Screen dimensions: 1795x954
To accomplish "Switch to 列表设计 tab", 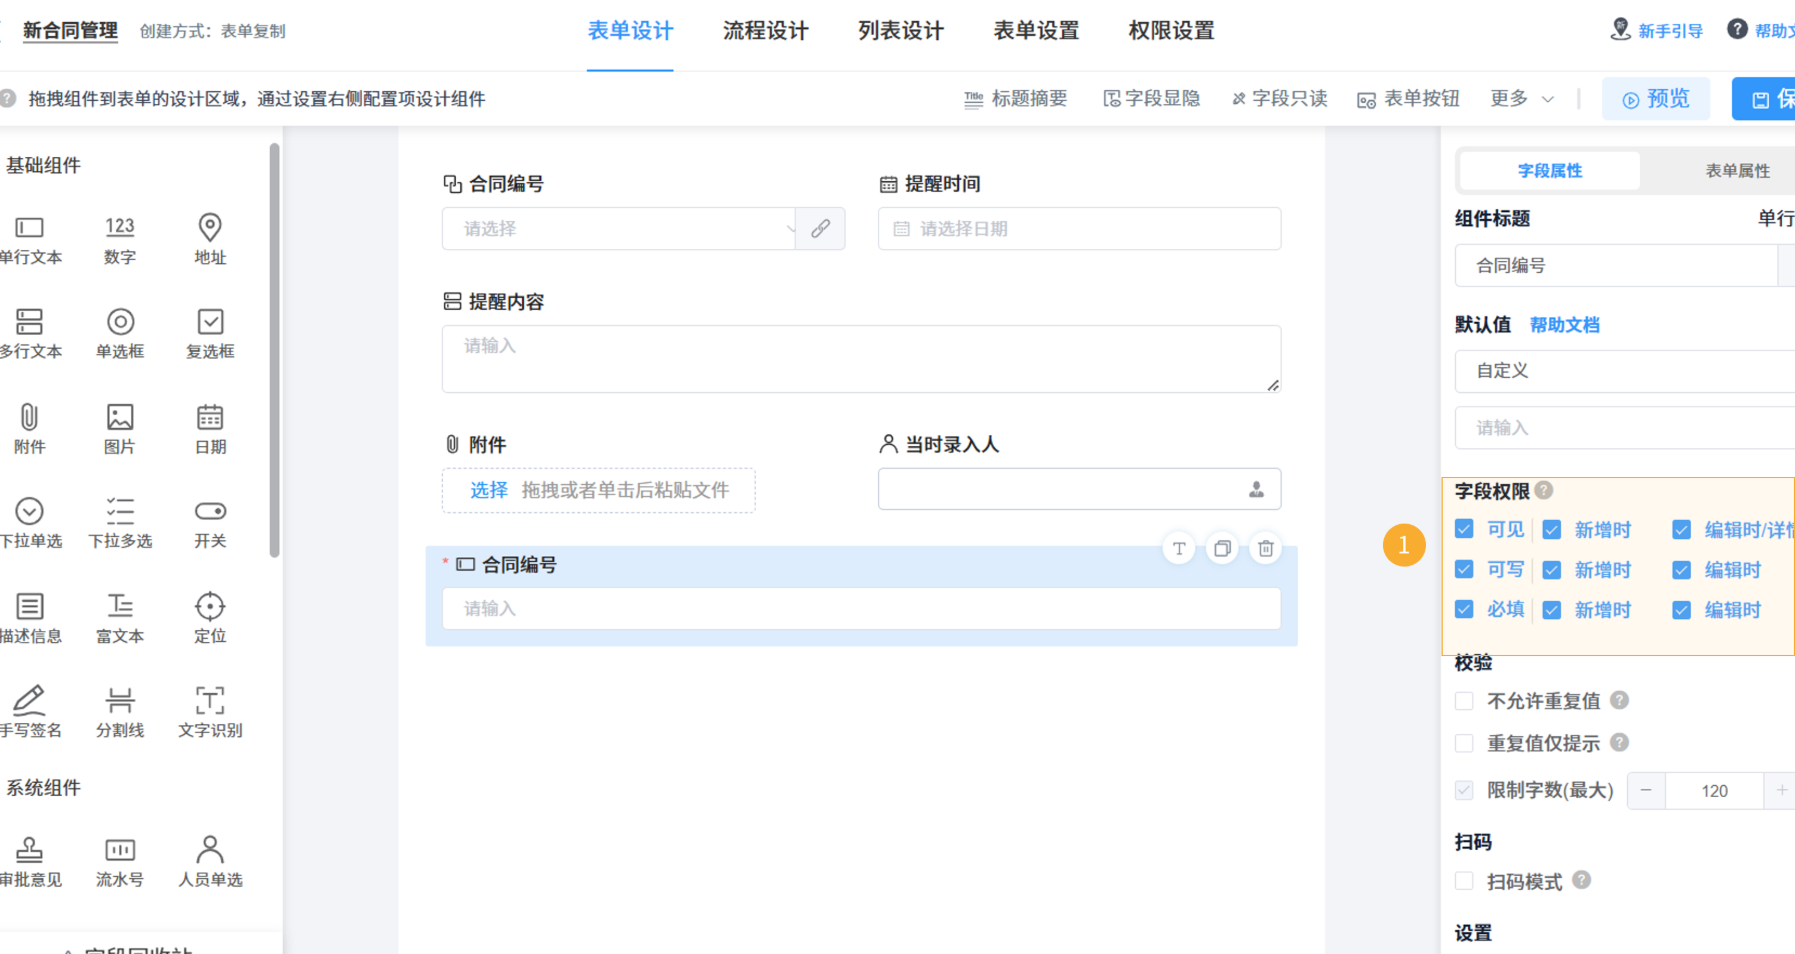I will coord(900,31).
